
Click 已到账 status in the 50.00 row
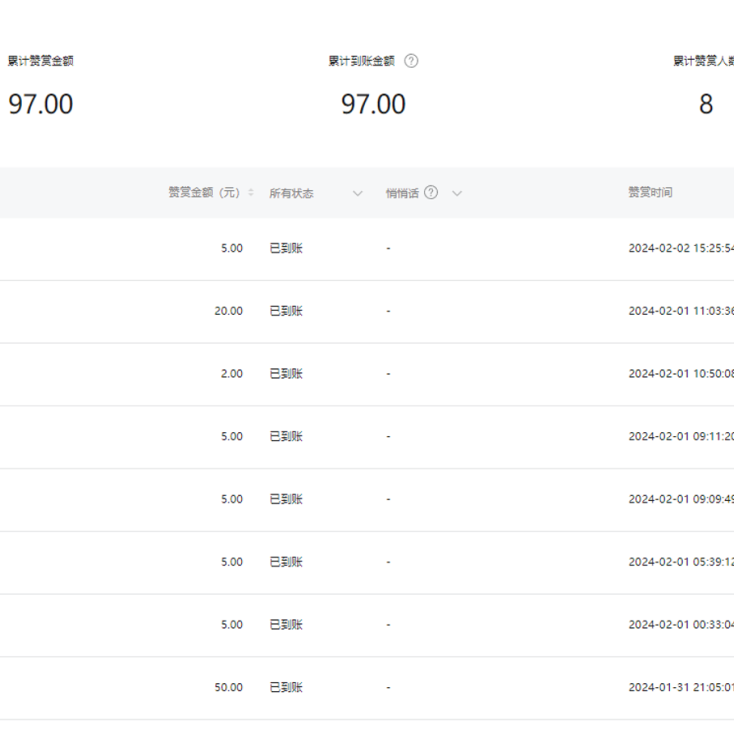click(x=286, y=688)
